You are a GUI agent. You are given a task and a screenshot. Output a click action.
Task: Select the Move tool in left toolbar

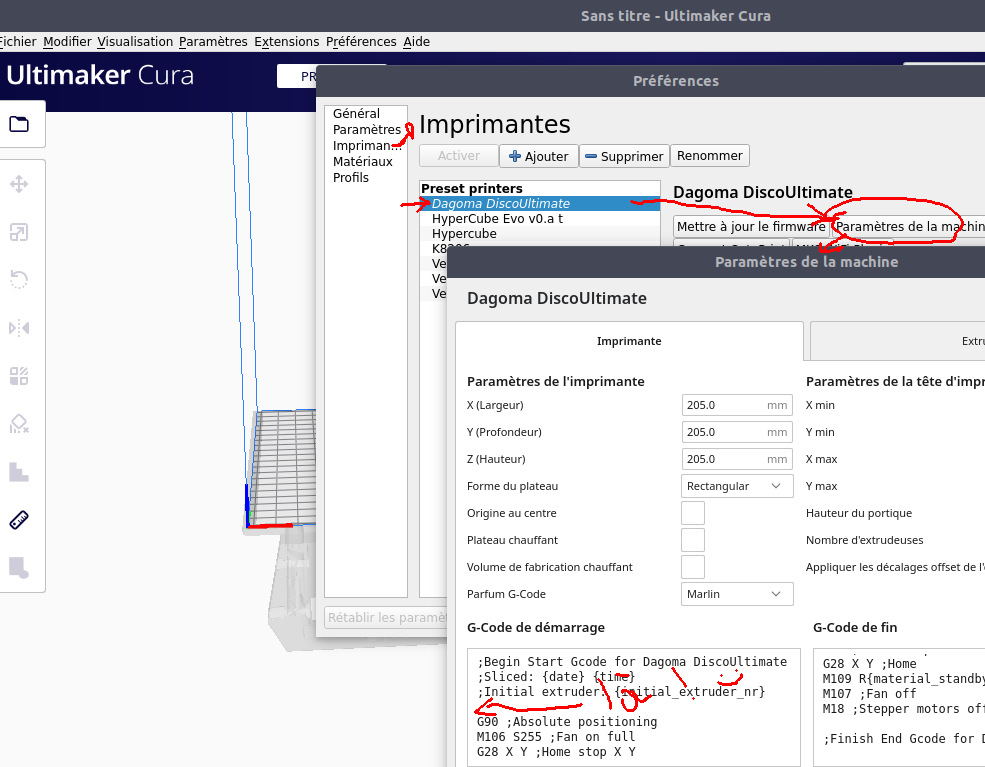(19, 184)
